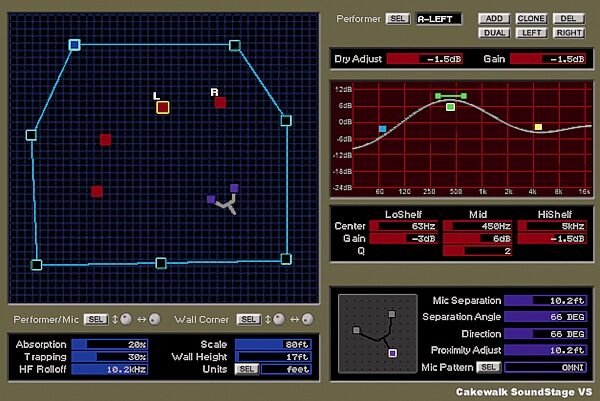Screen dimensions: 600x401
Task: Click the right green Q width handle
Action: (463, 96)
